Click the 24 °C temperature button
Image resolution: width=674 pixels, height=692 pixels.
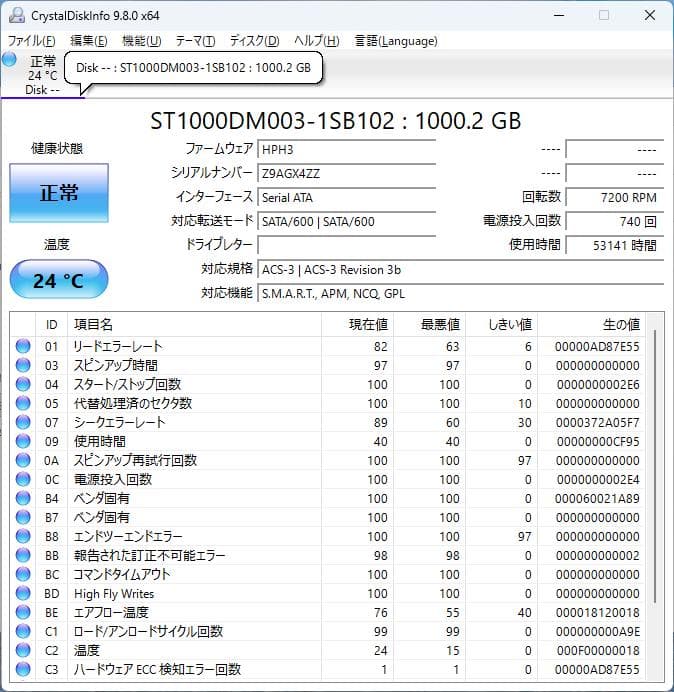click(x=59, y=280)
